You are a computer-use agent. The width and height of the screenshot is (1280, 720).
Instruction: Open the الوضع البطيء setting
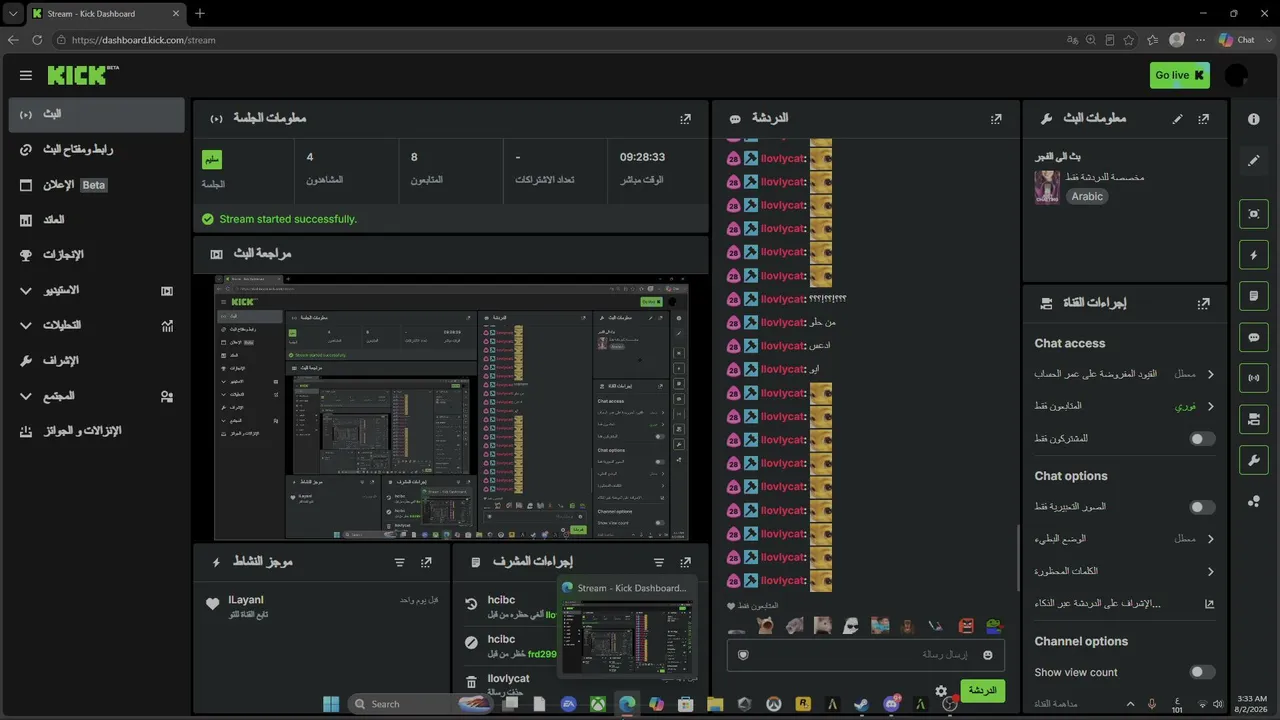pyautogui.click(x=1125, y=539)
